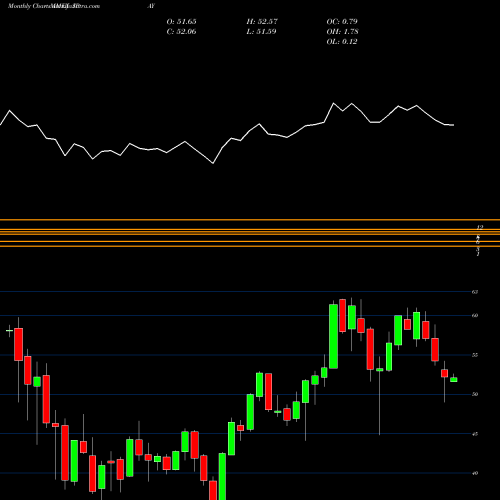Click the 65 price axis label
The image size is (500, 500).
(x=475, y=292)
